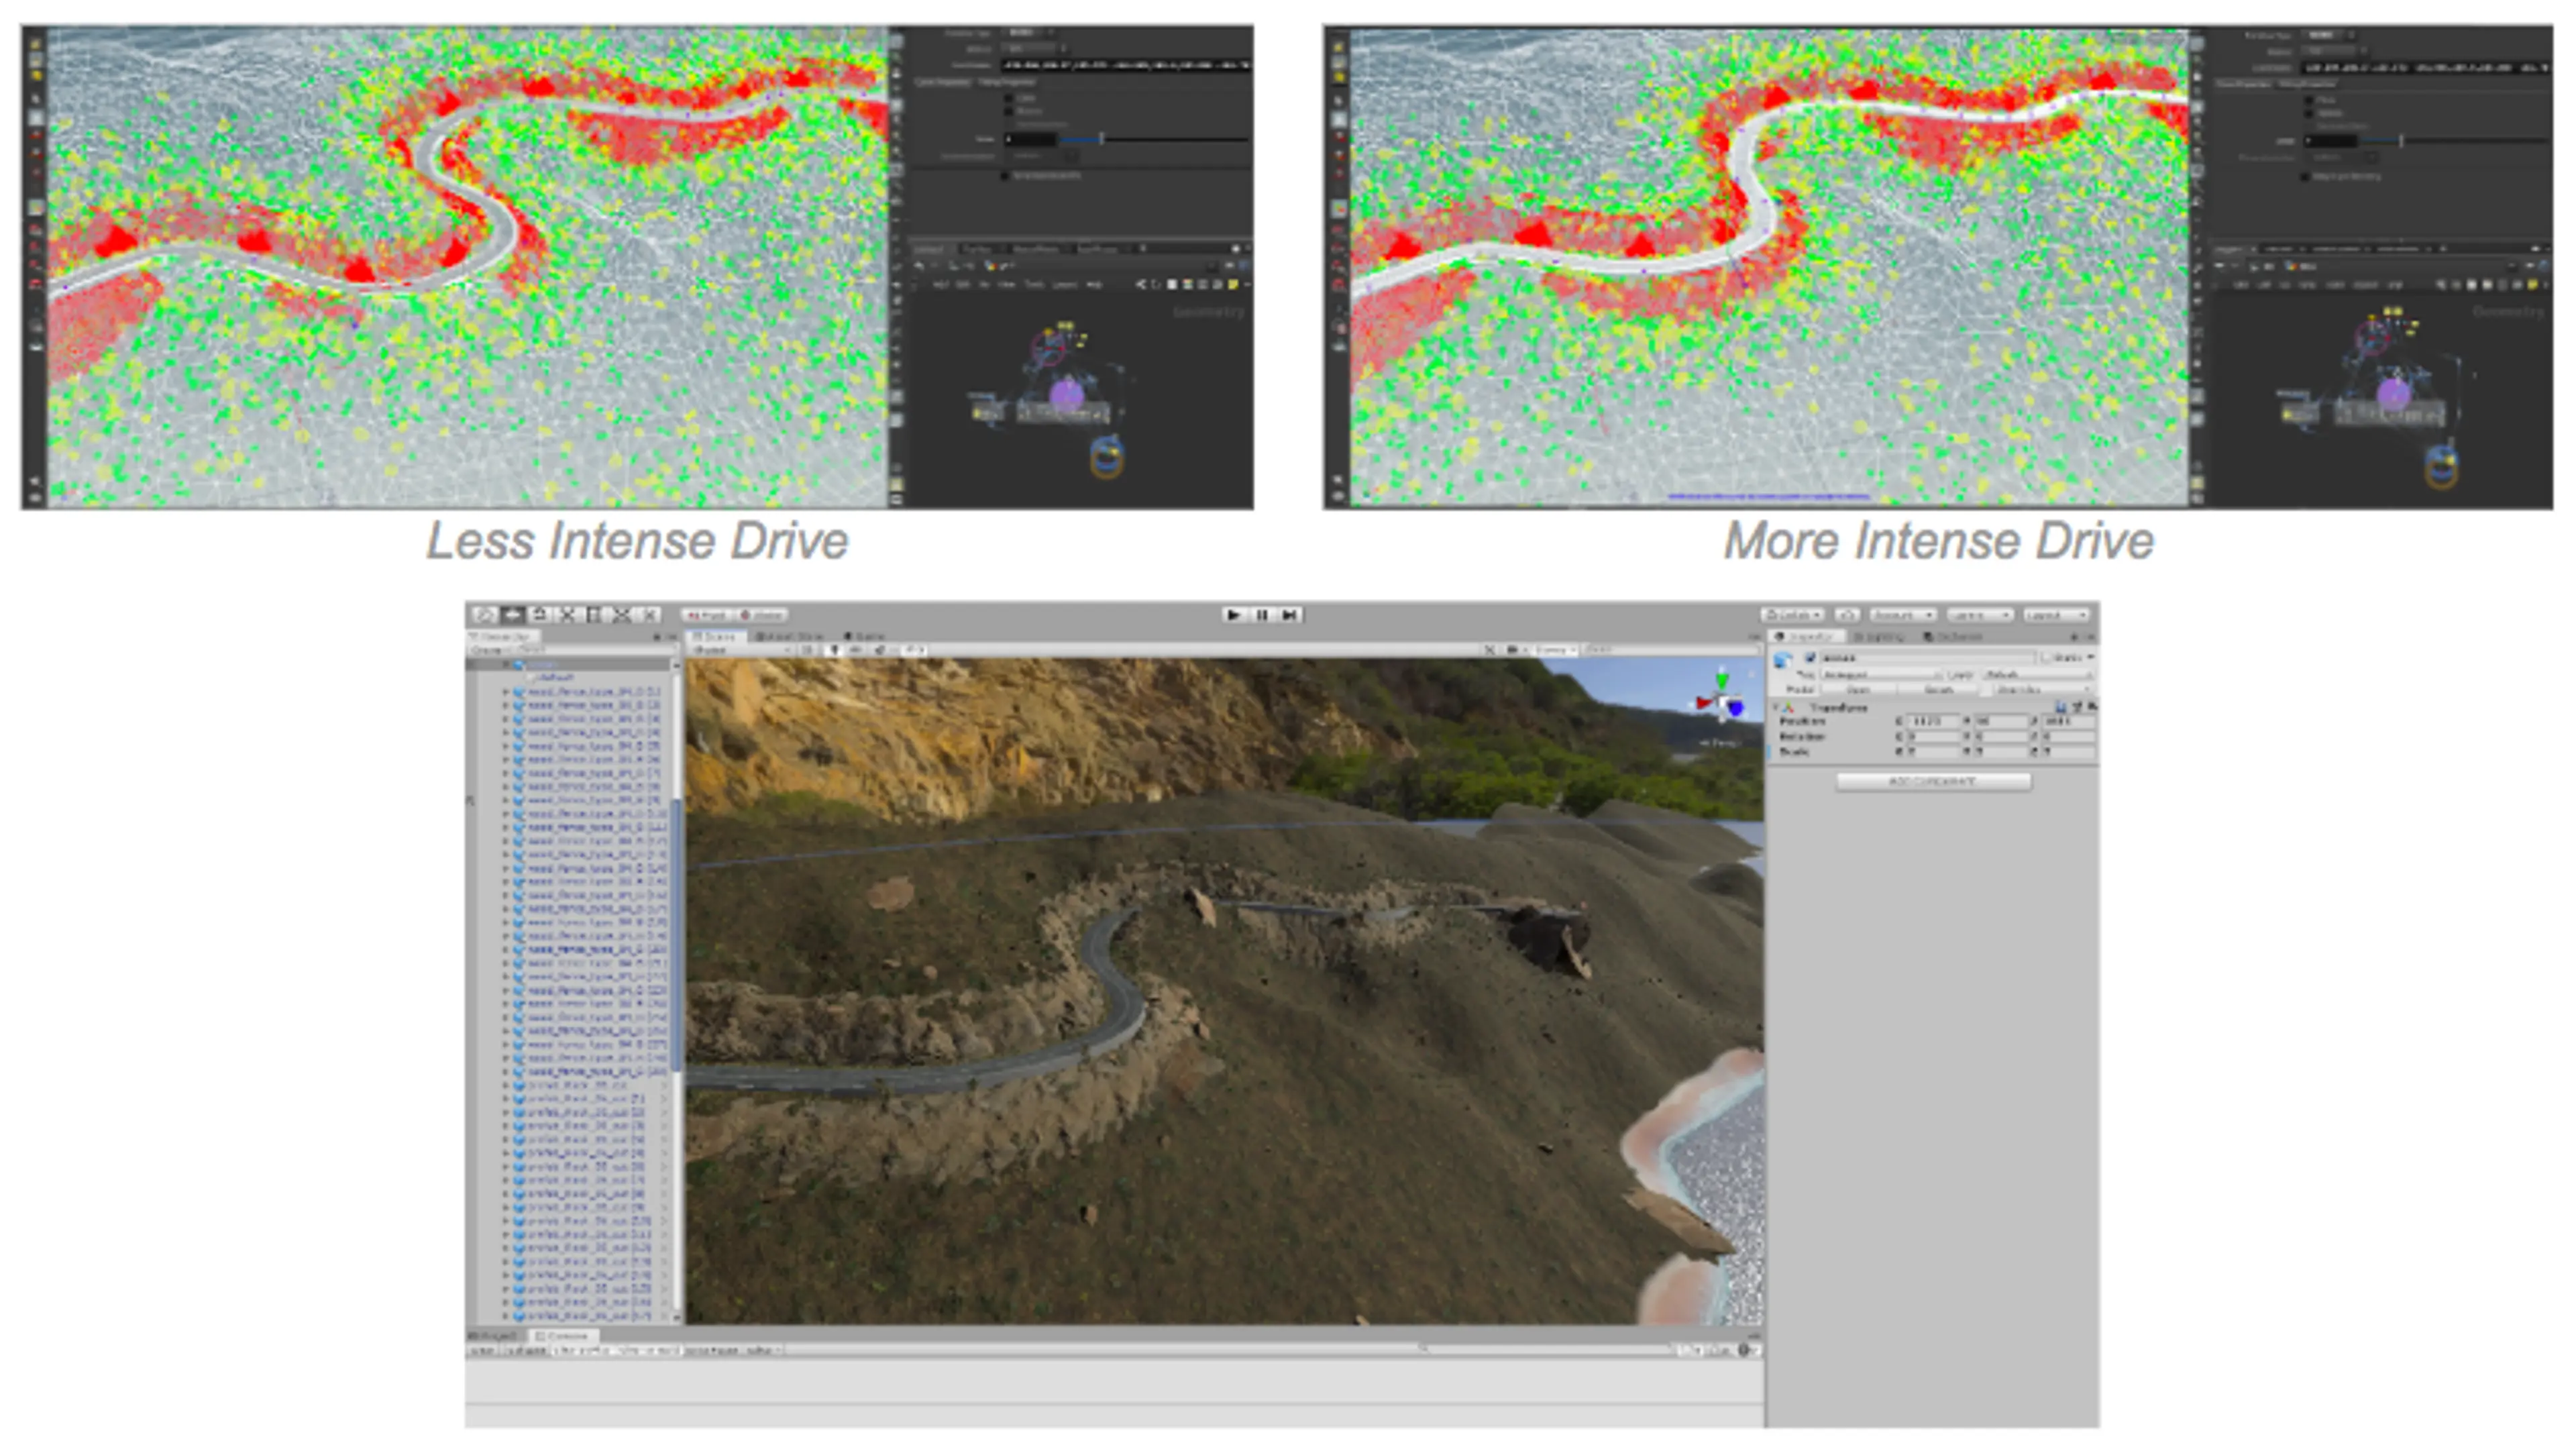Select the Scale tool in Unity toolbar
Image resolution: width=2576 pixels, height=1447 pixels.
567,614
